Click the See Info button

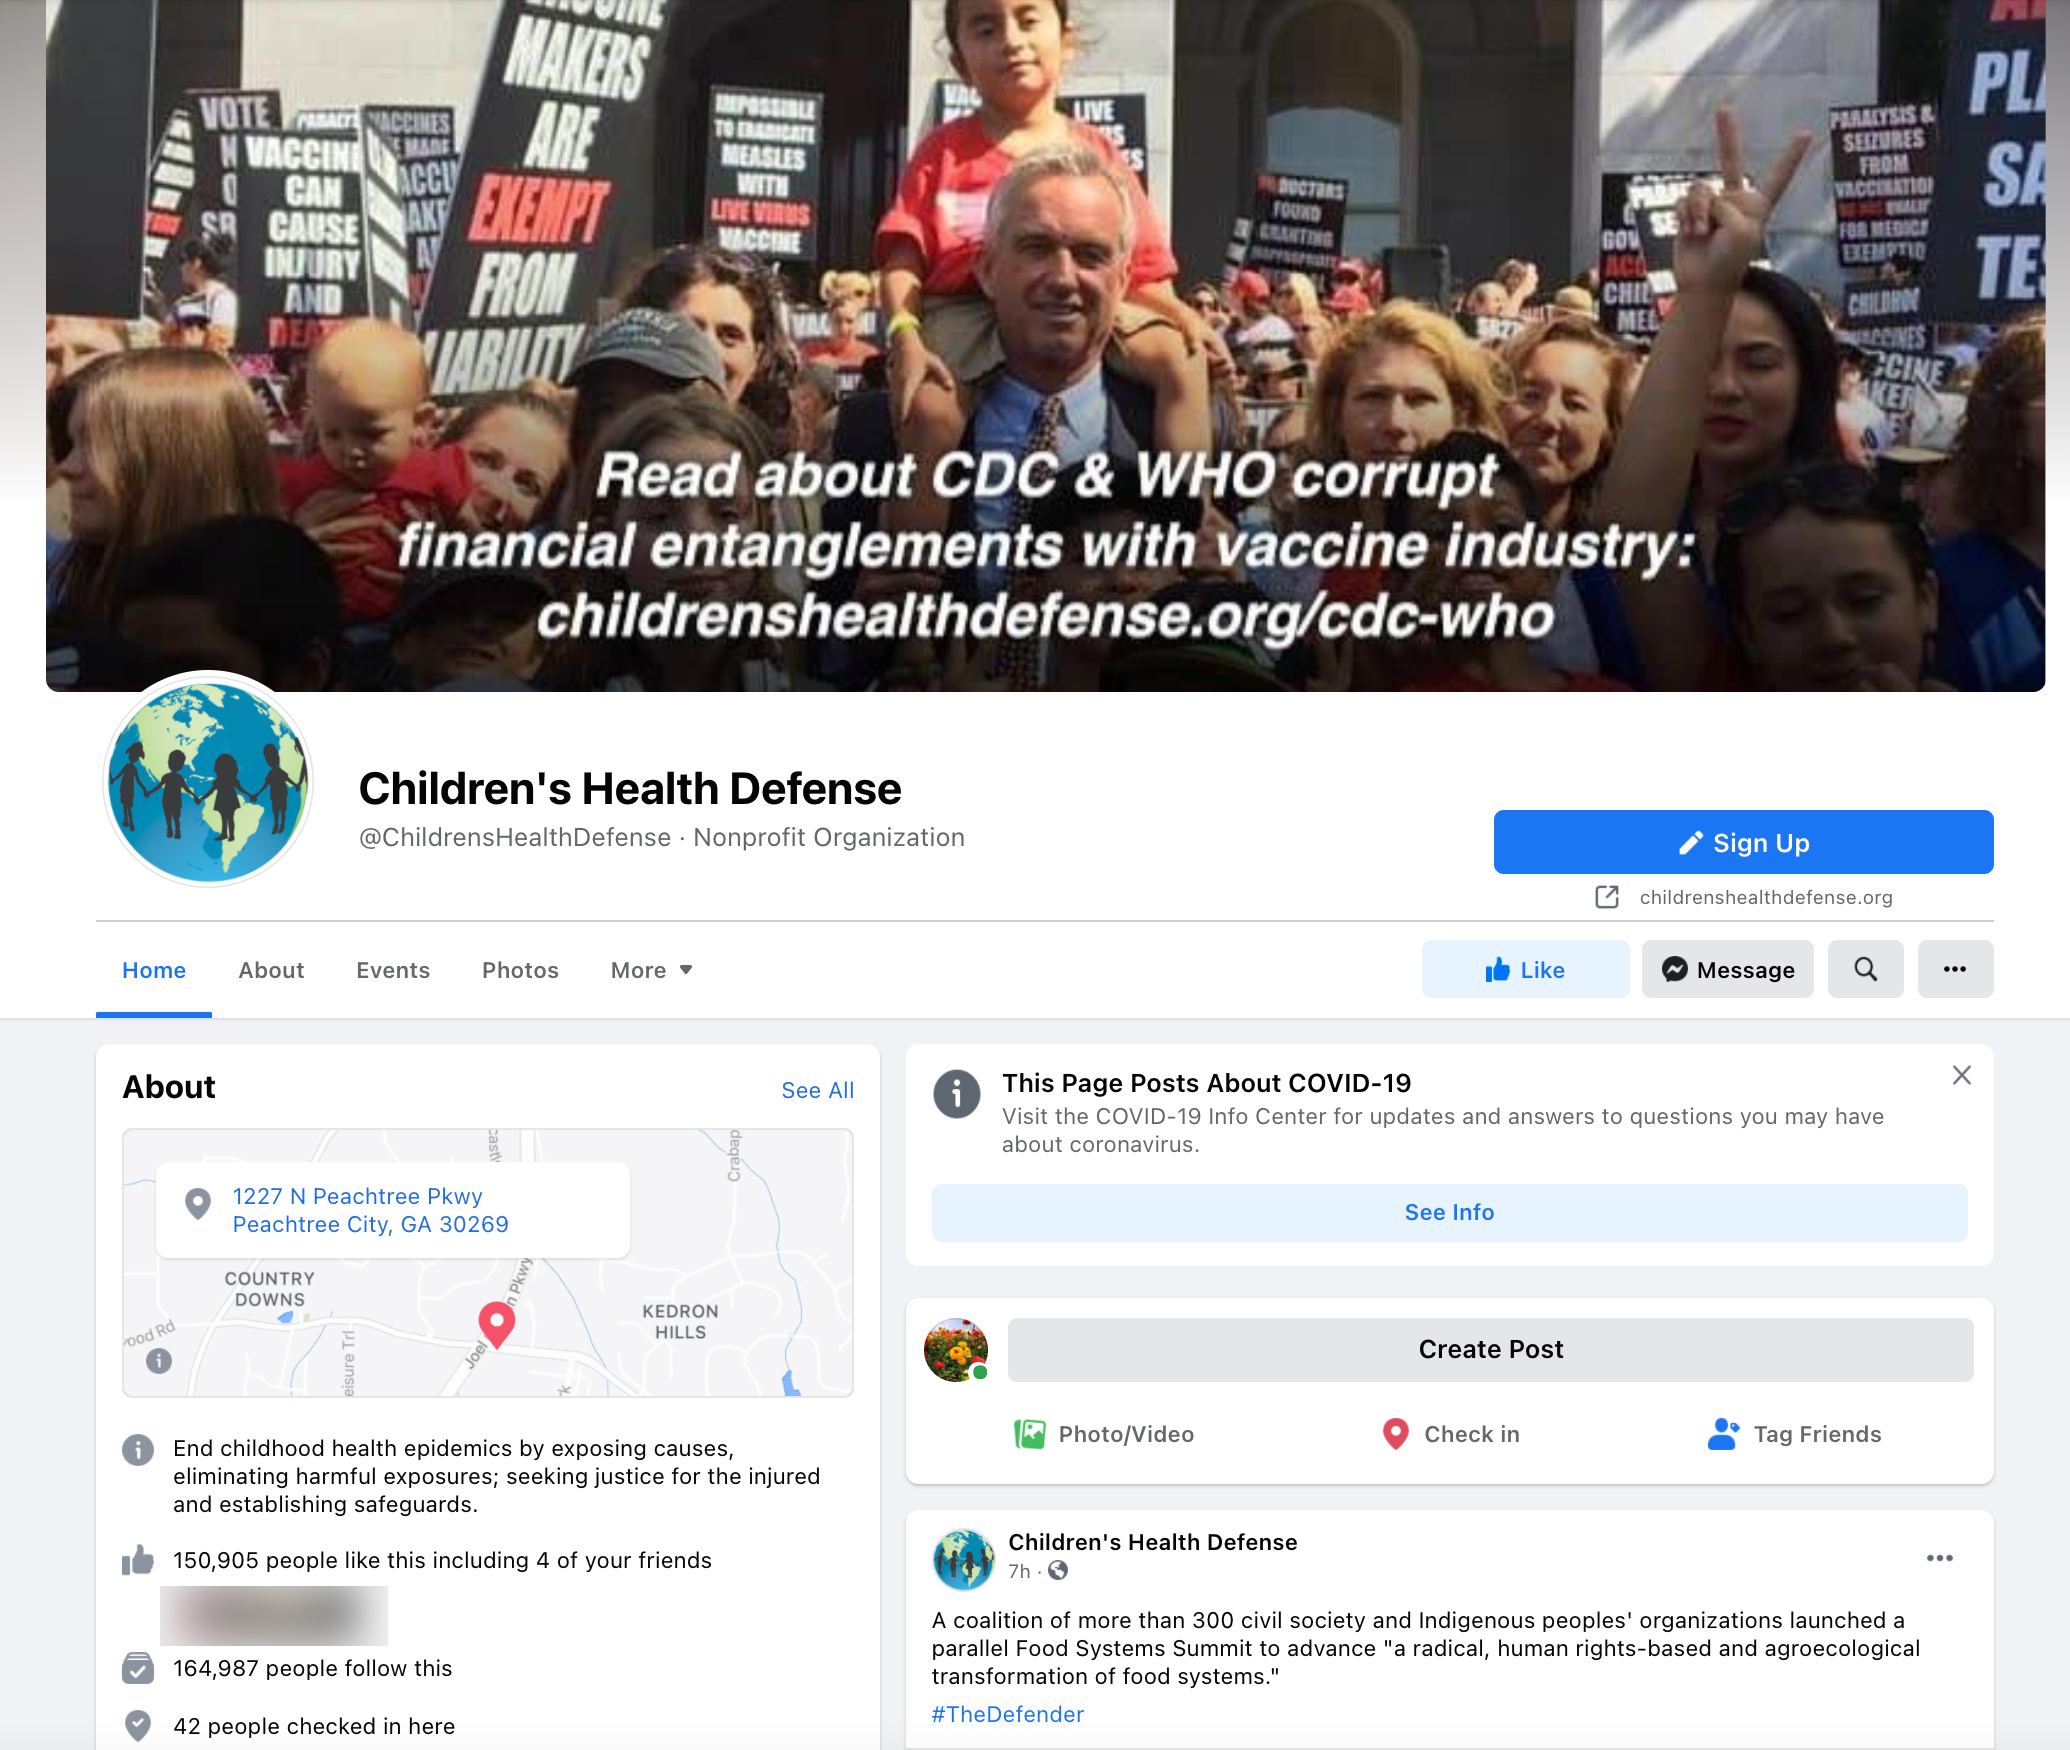[x=1449, y=1212]
